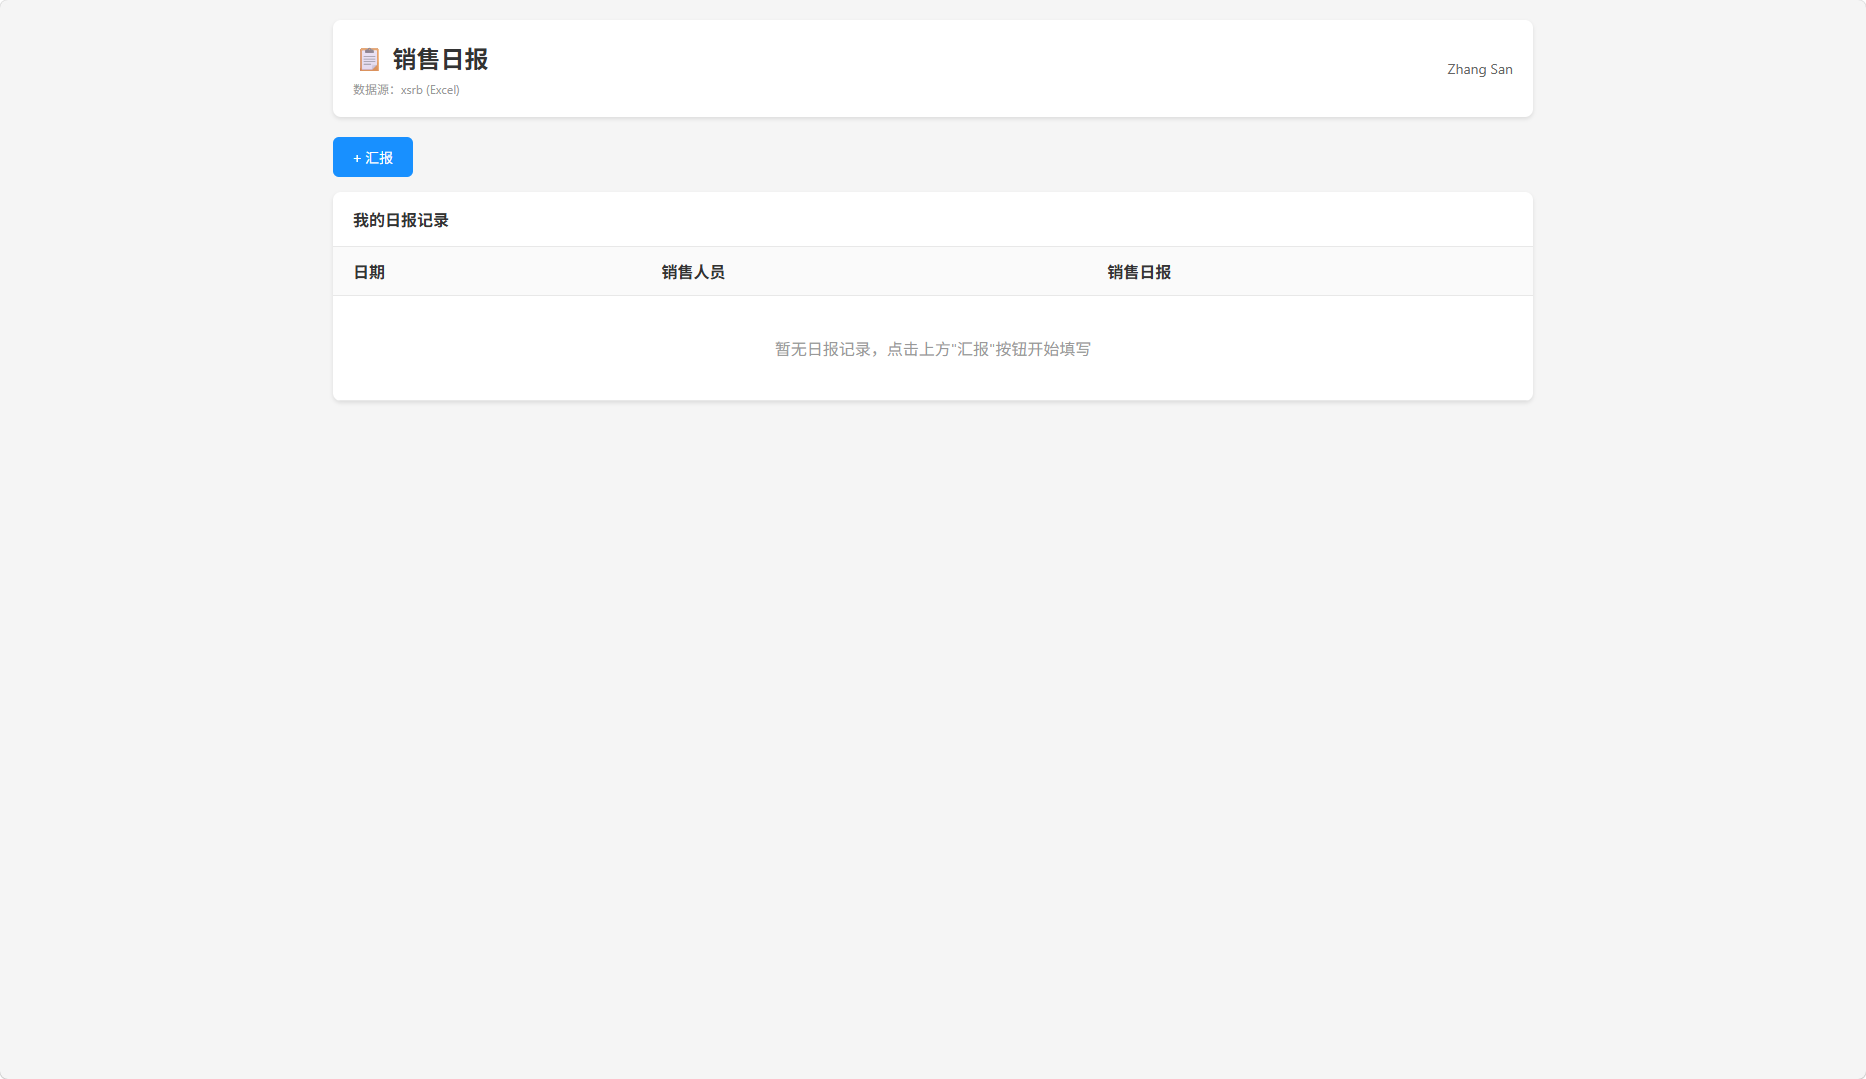Click the empty state hint message
Image resolution: width=1866 pixels, height=1079 pixels.
932,348
